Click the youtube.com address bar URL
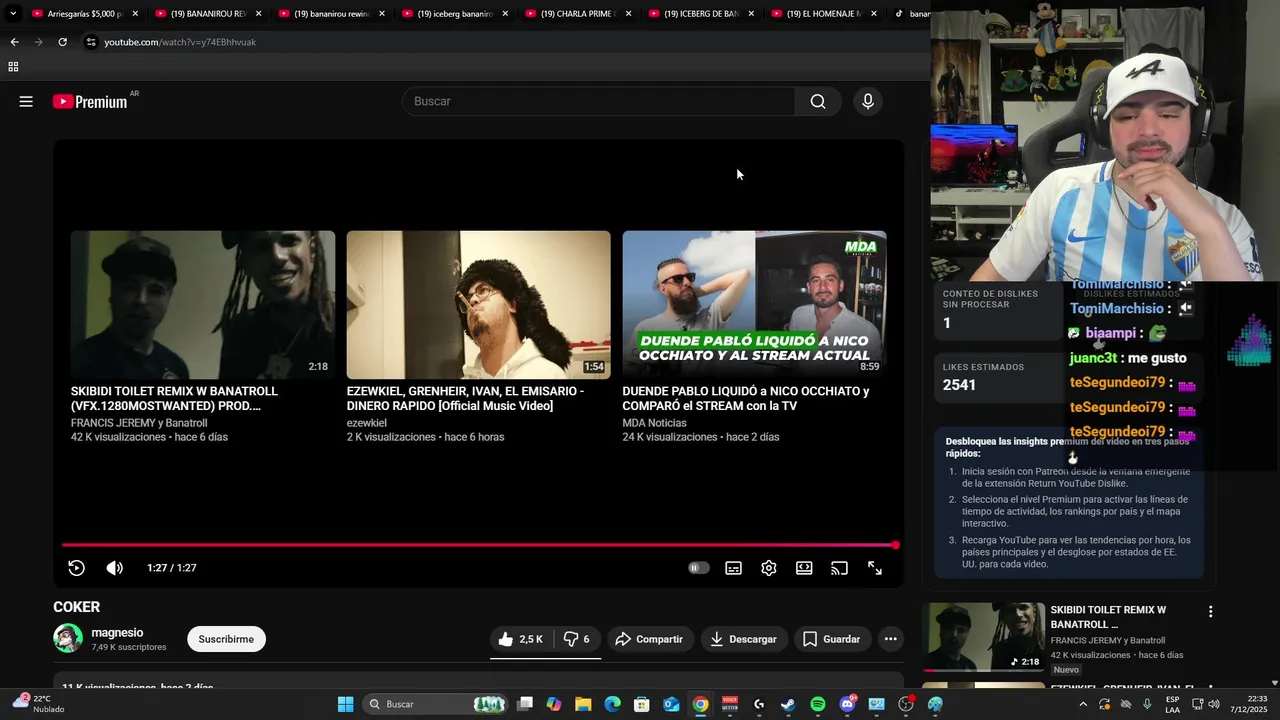This screenshot has width=1280, height=720. pyautogui.click(x=180, y=42)
